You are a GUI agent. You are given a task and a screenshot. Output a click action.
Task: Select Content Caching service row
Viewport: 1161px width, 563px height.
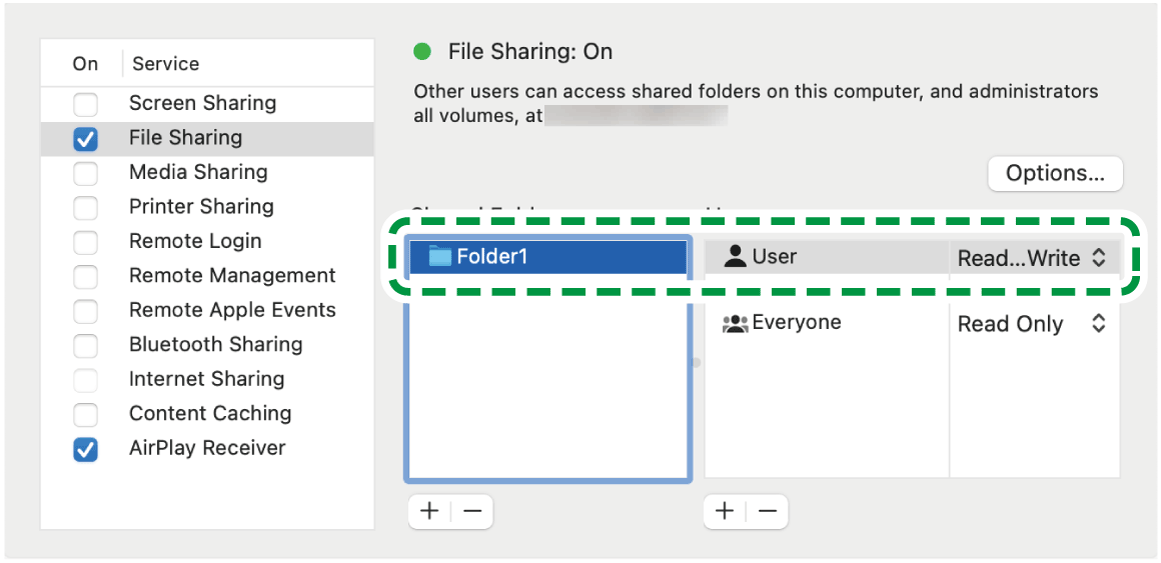pos(210,414)
